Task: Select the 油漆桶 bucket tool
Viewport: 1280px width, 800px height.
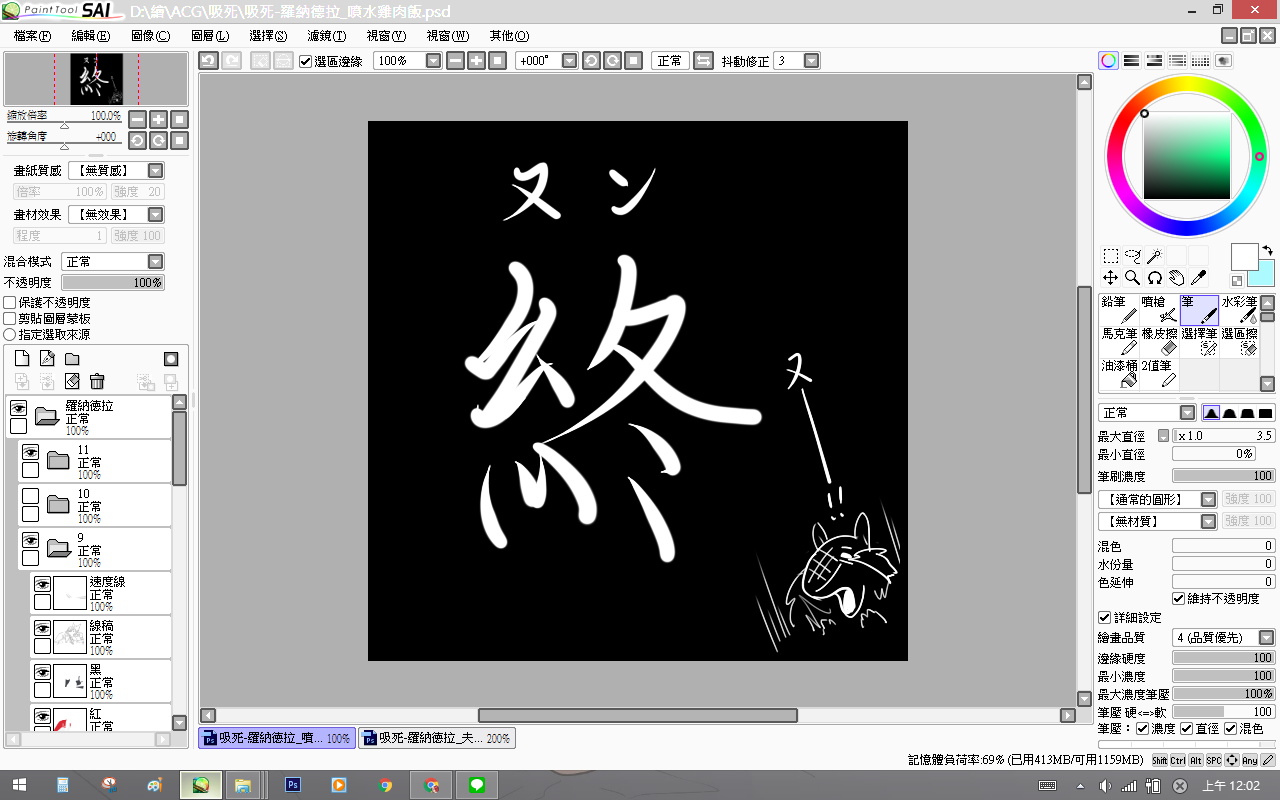Action: click(x=1119, y=374)
